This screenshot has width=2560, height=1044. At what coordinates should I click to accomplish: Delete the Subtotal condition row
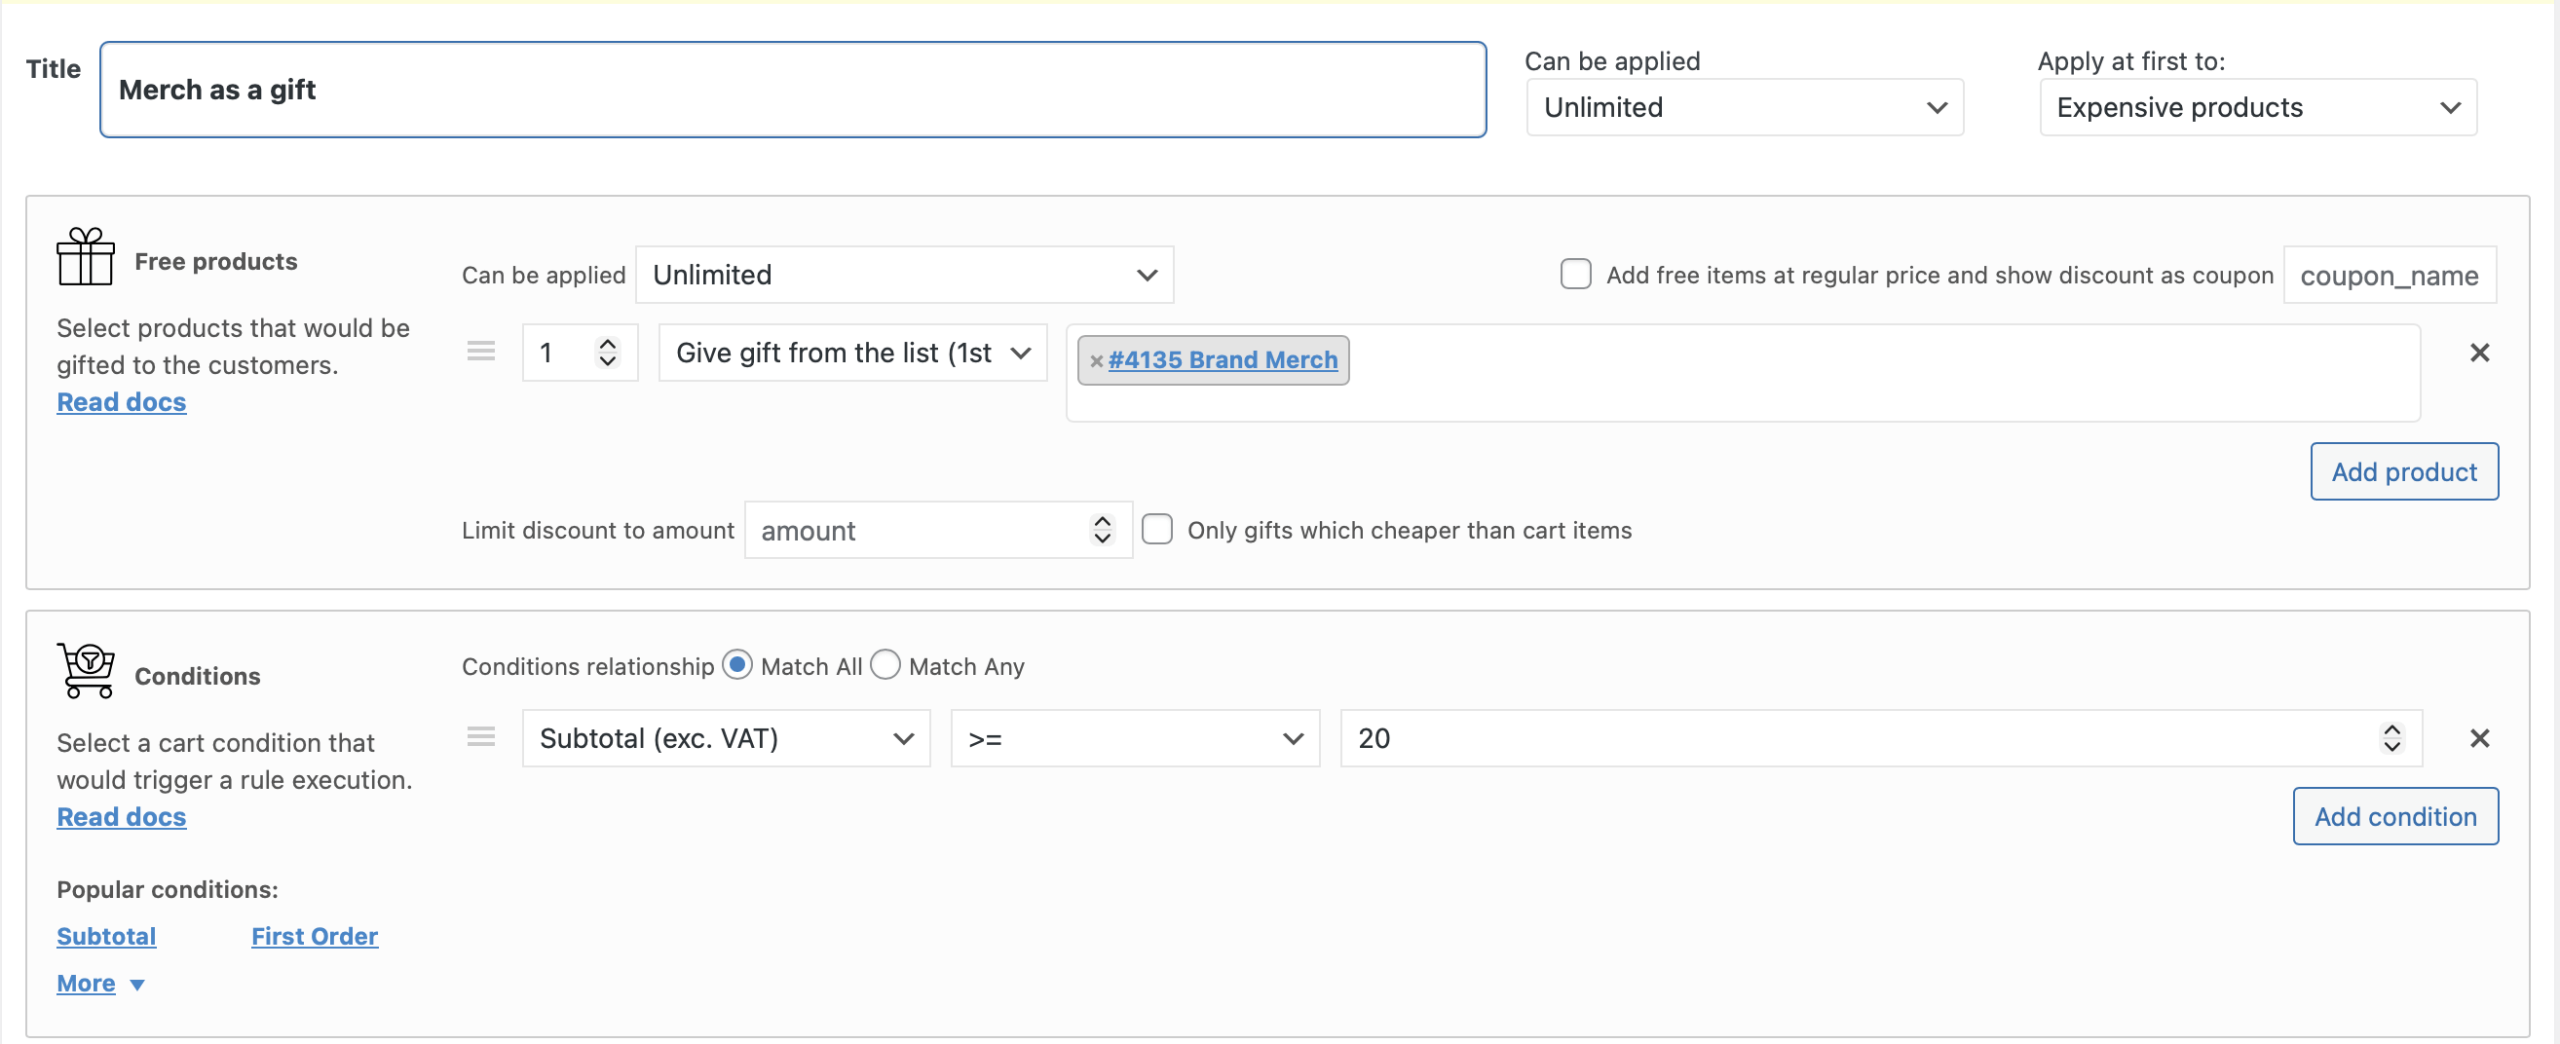2479,739
